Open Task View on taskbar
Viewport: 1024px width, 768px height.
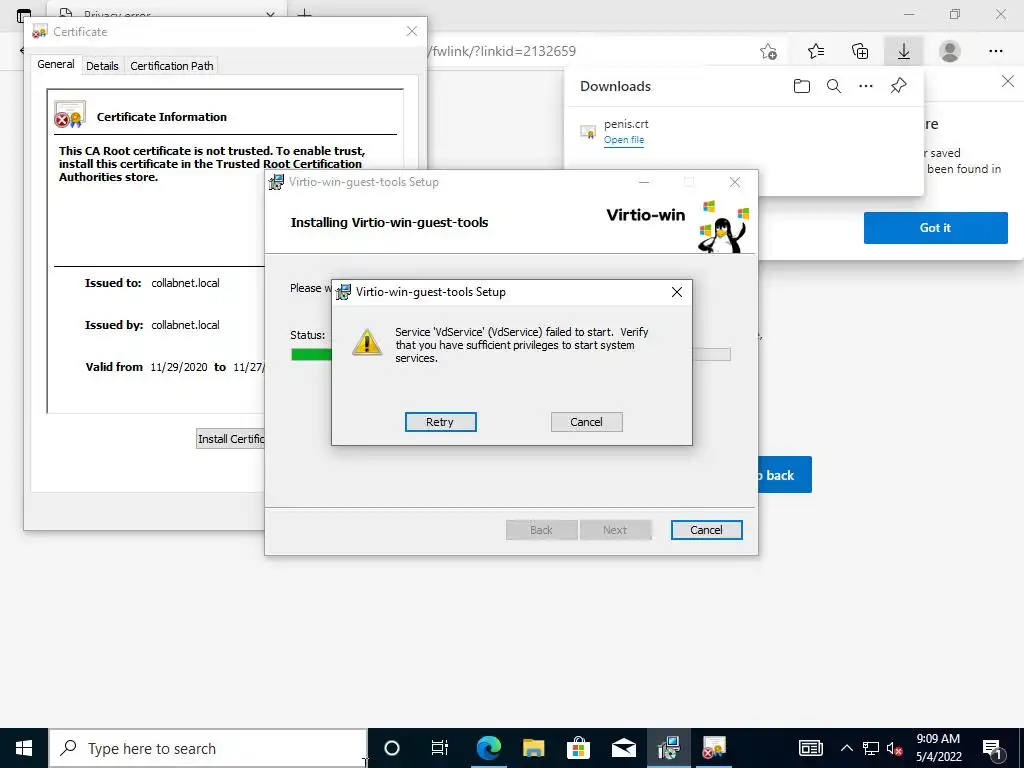440,748
